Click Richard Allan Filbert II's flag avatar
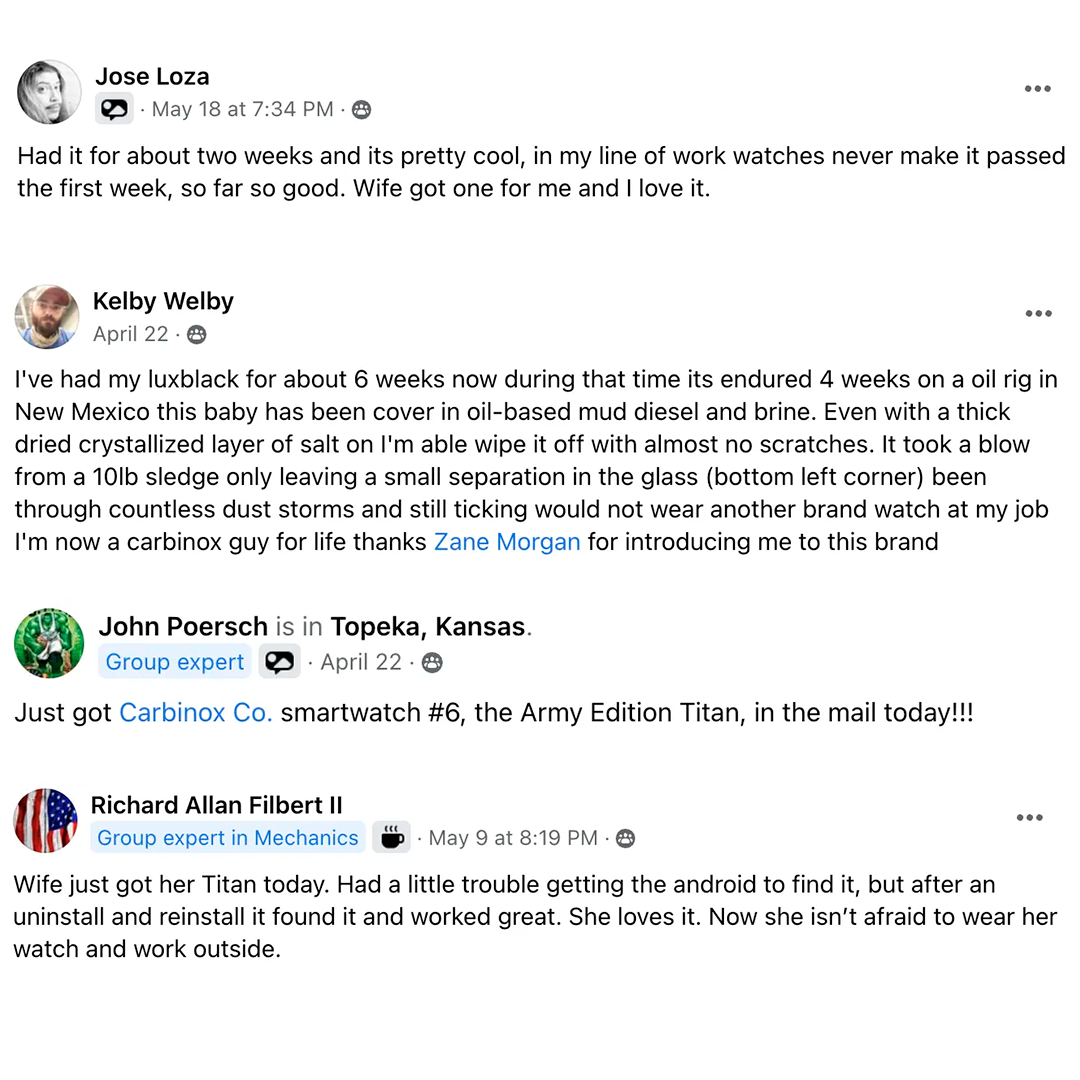 coord(46,820)
